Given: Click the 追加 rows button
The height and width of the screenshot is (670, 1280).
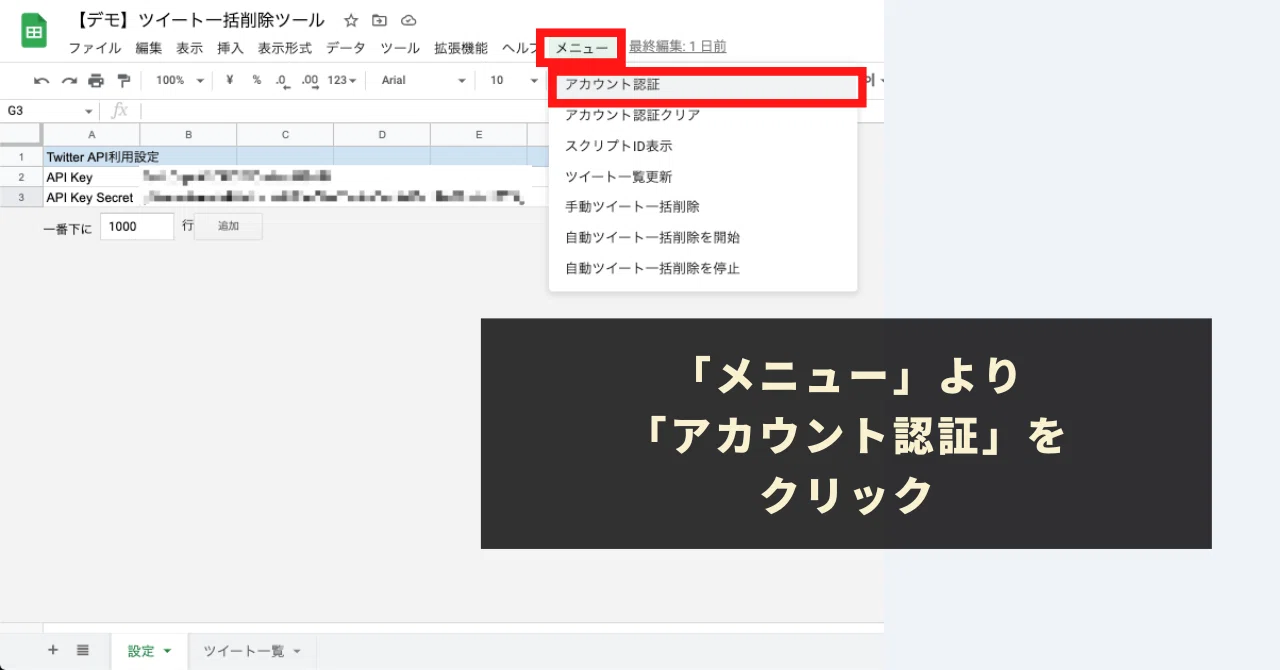Looking at the screenshot, I should (229, 226).
